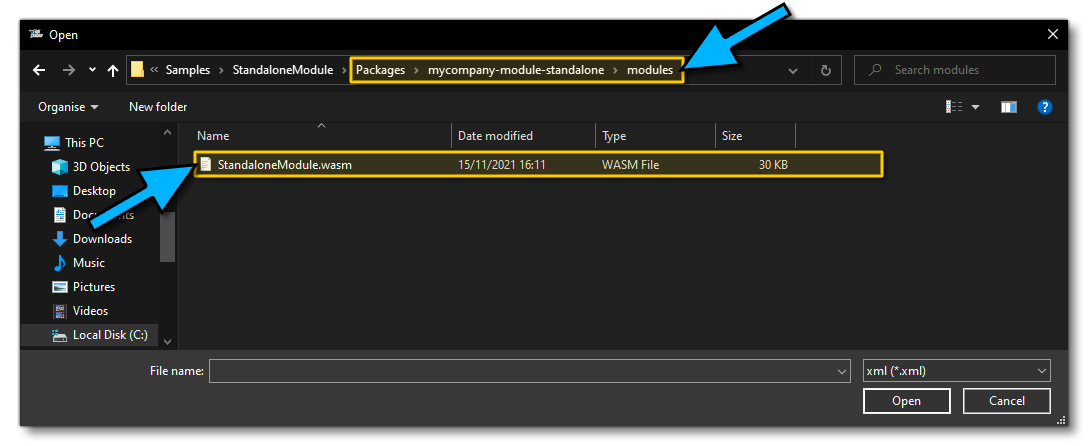1088x446 pixels.
Task: Go forward with the right arrow
Action: click(69, 70)
